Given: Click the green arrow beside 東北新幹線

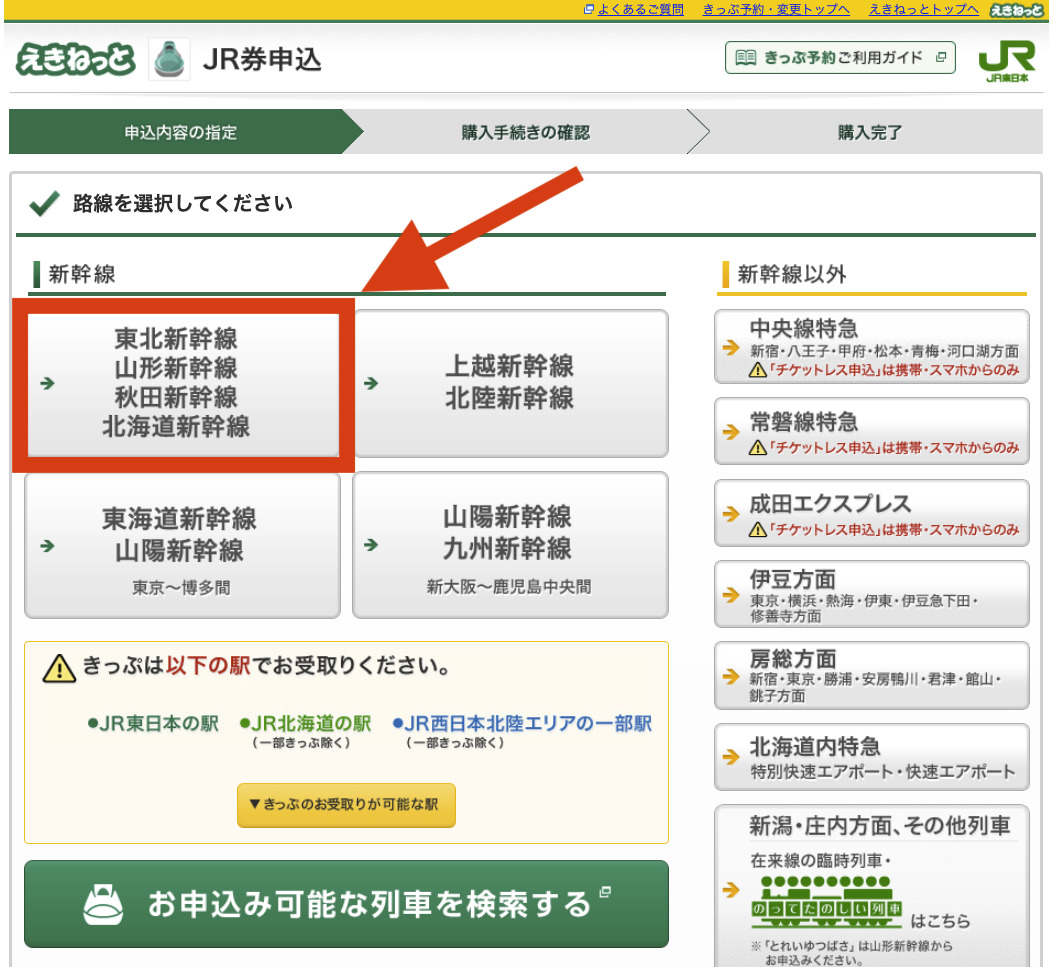Looking at the screenshot, I should coord(47,383).
